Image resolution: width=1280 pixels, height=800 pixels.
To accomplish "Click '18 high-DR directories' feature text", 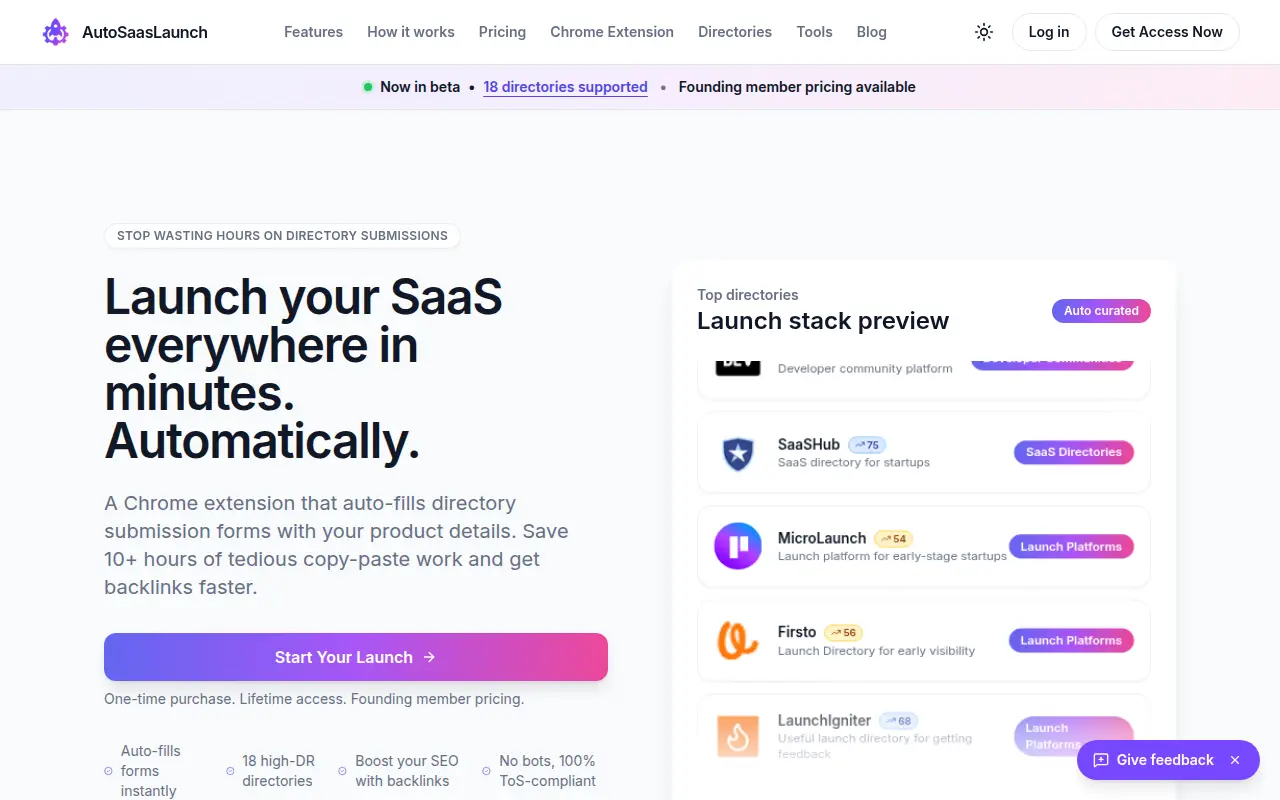I will (277, 771).
